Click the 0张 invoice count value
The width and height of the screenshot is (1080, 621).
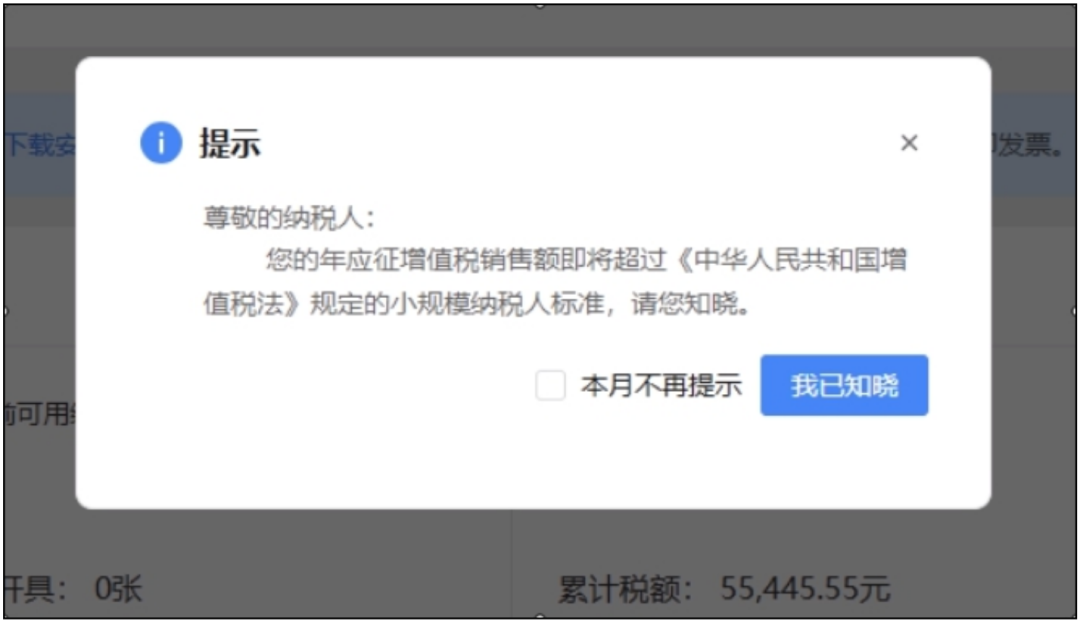[118, 589]
